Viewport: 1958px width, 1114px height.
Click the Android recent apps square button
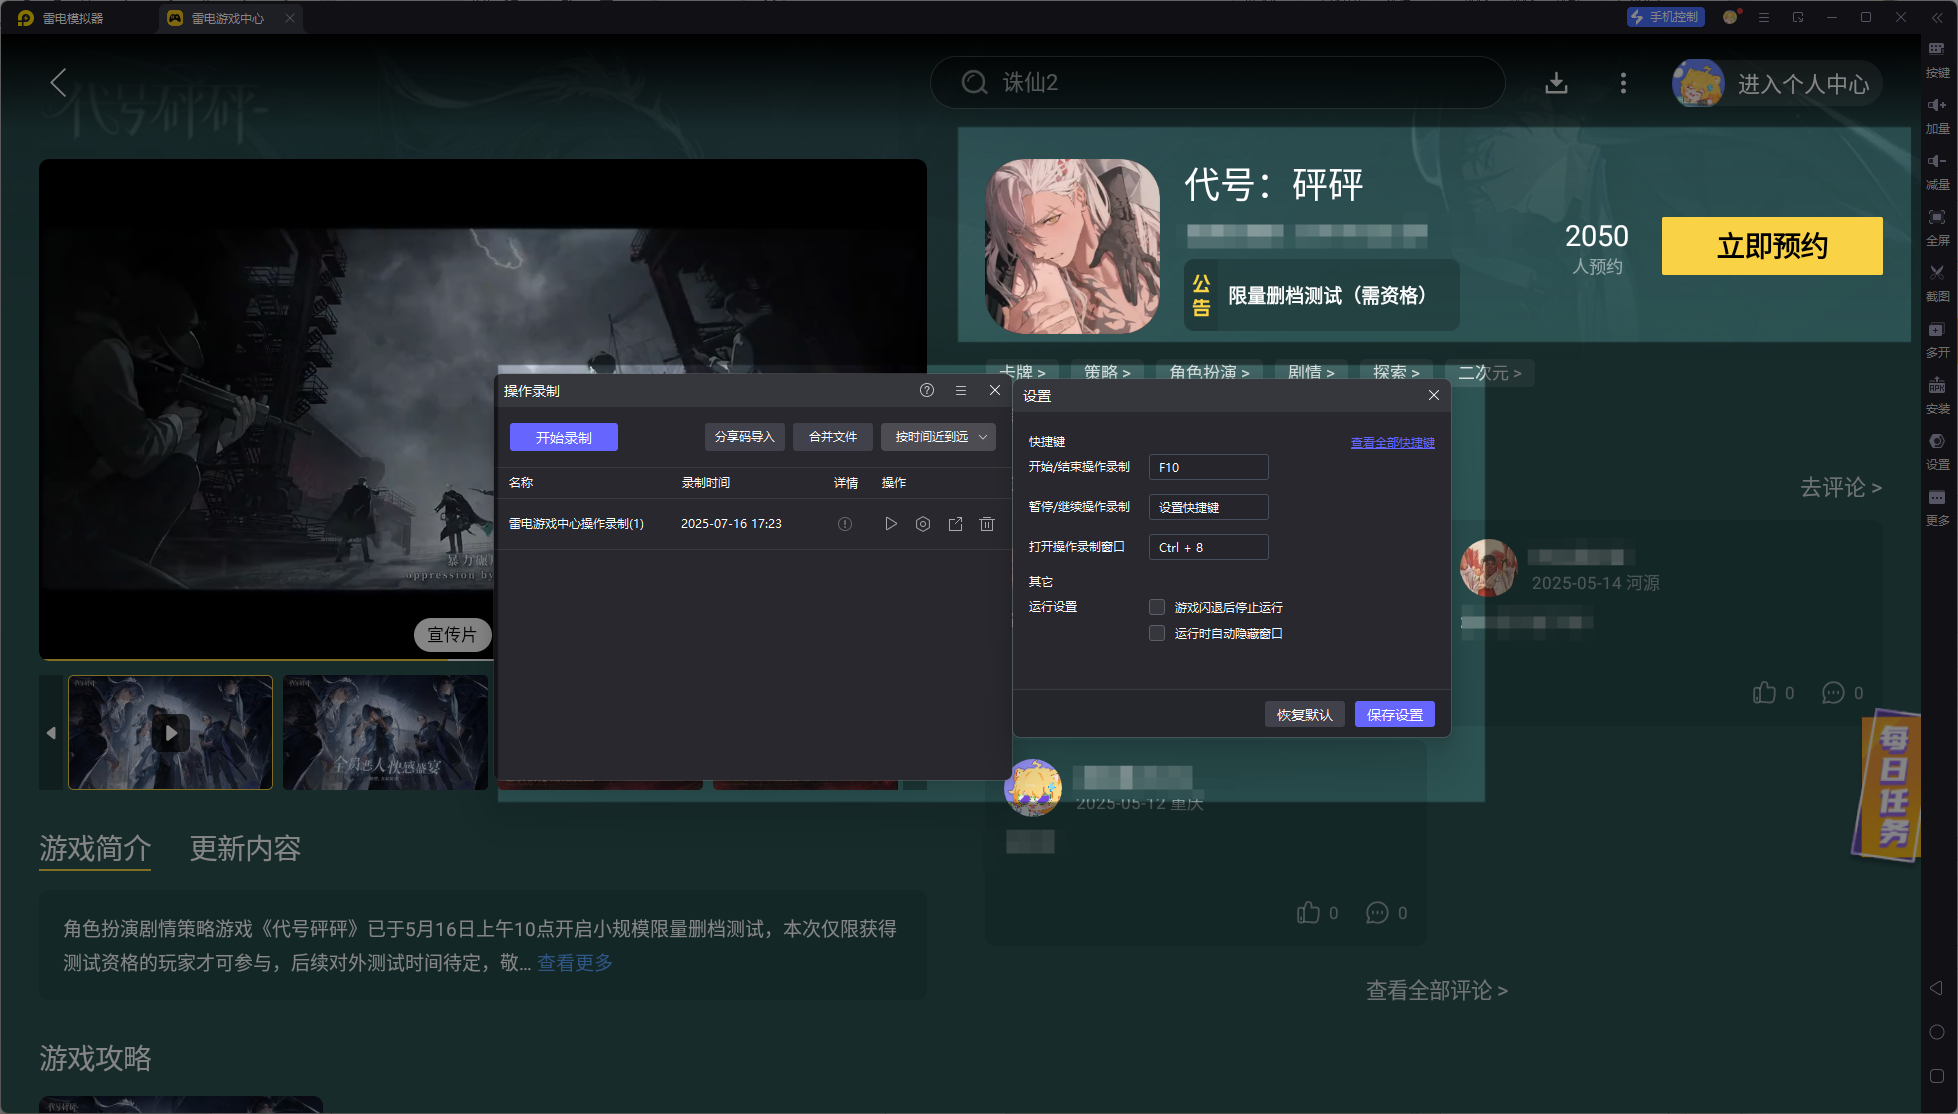[1937, 1076]
